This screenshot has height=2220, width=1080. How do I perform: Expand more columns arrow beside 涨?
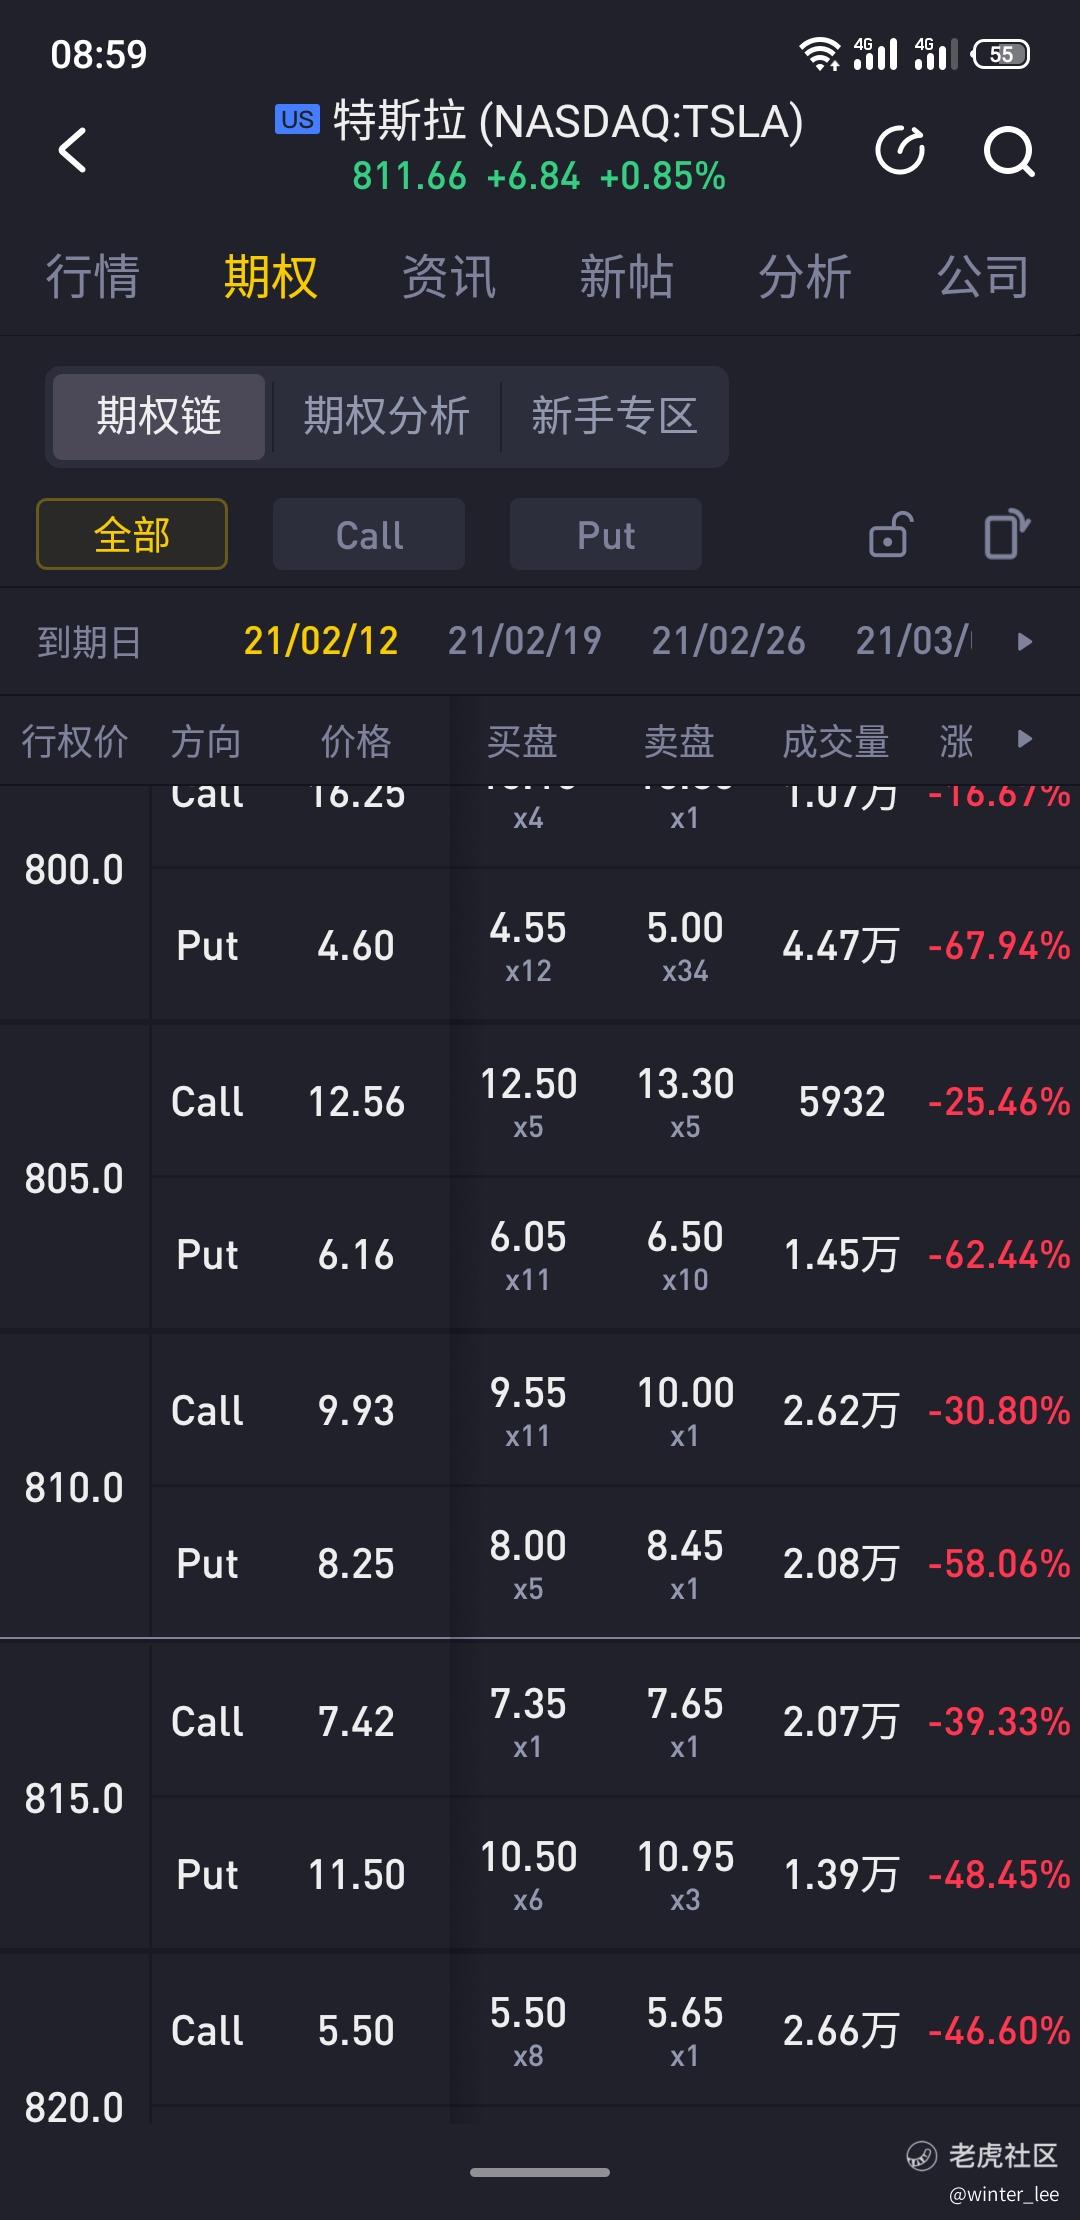click(x=1024, y=739)
